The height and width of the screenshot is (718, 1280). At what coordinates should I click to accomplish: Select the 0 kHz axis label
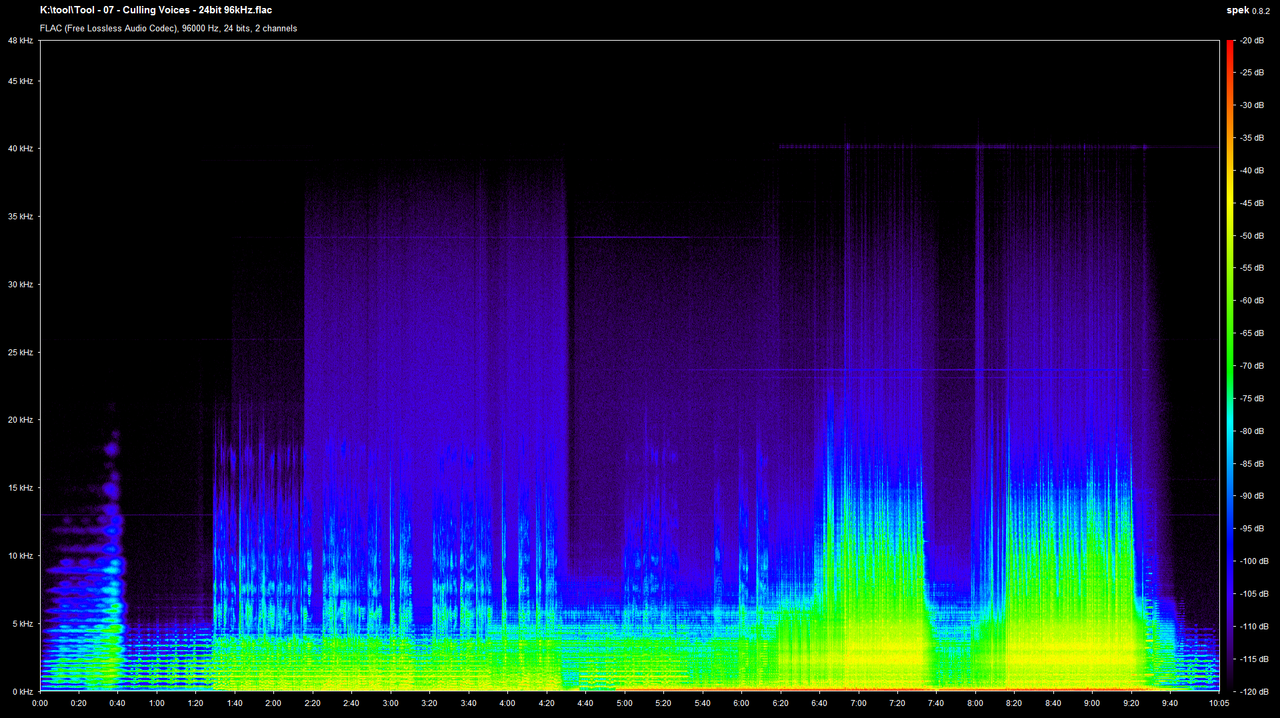tap(23, 692)
